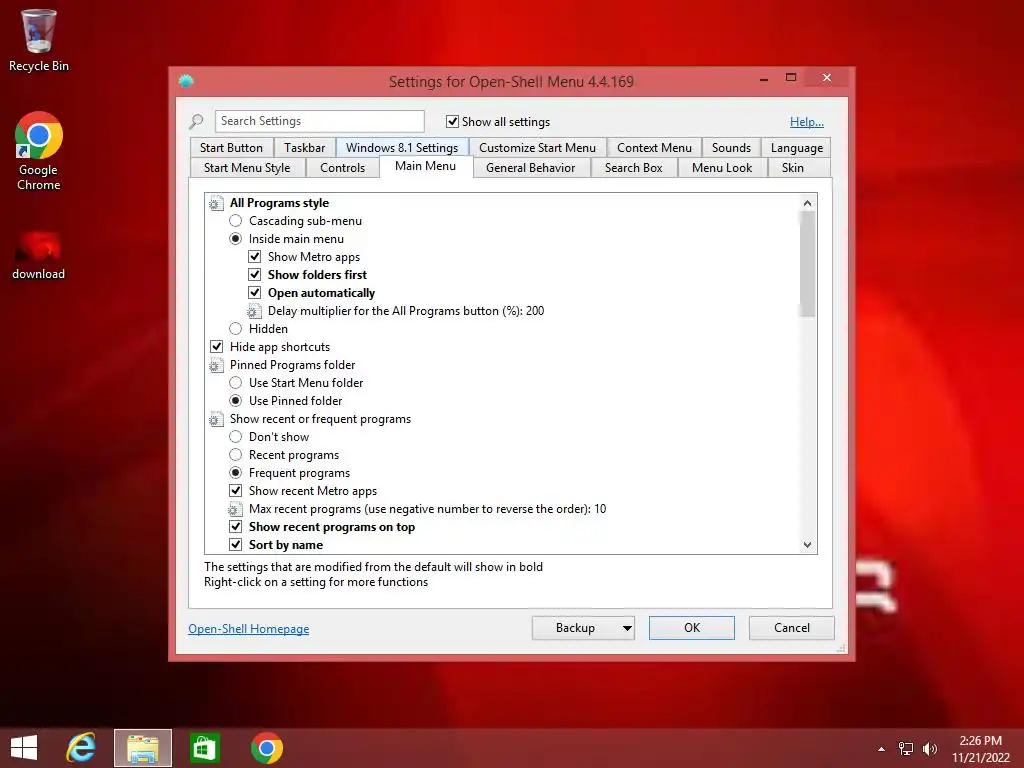Switch to Controls tab
The height and width of the screenshot is (768, 1024).
pos(342,168)
